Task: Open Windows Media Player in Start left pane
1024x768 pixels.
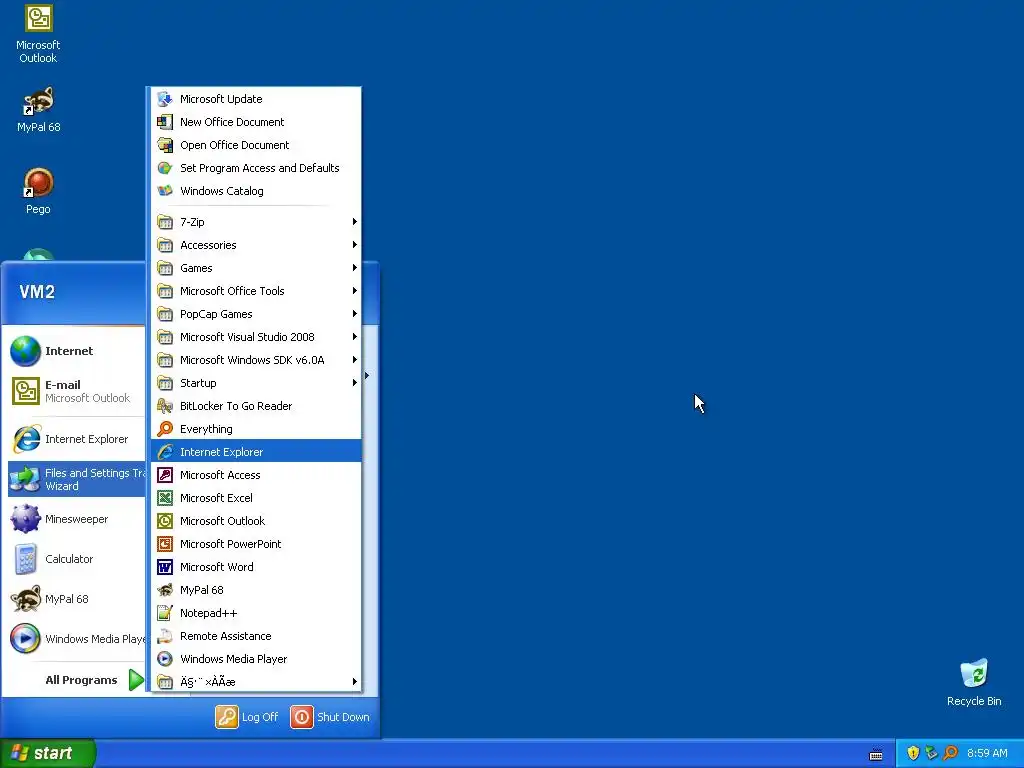Action: (76, 639)
